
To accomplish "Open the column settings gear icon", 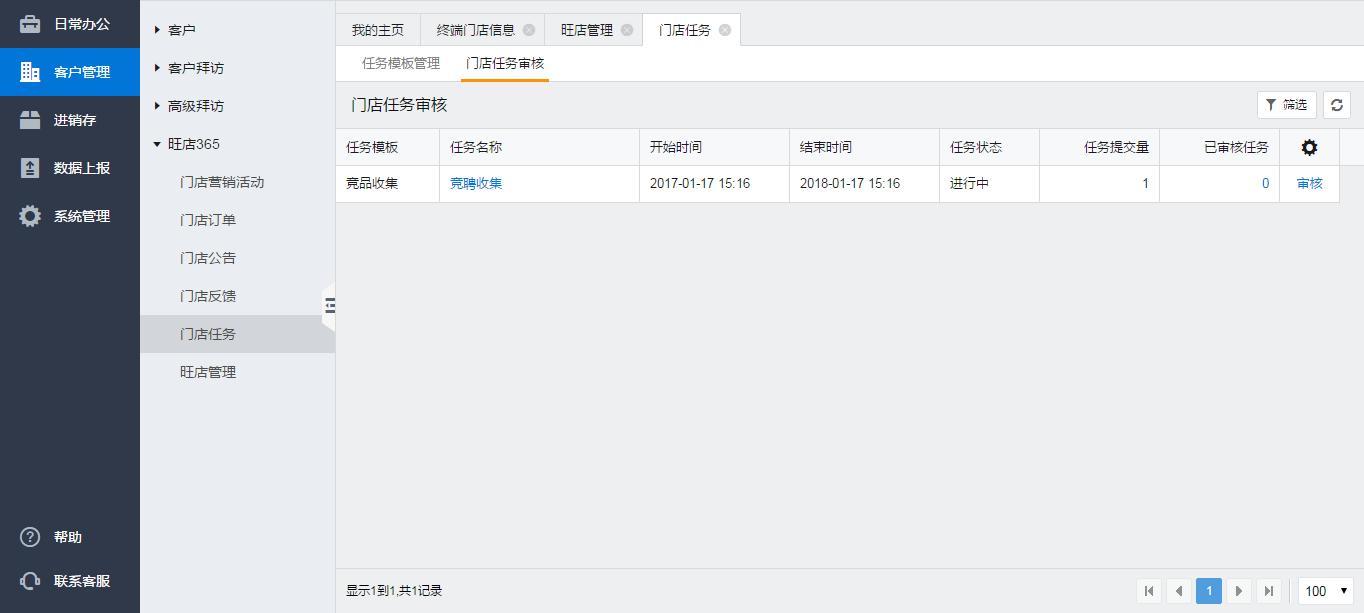I will [x=1309, y=148].
